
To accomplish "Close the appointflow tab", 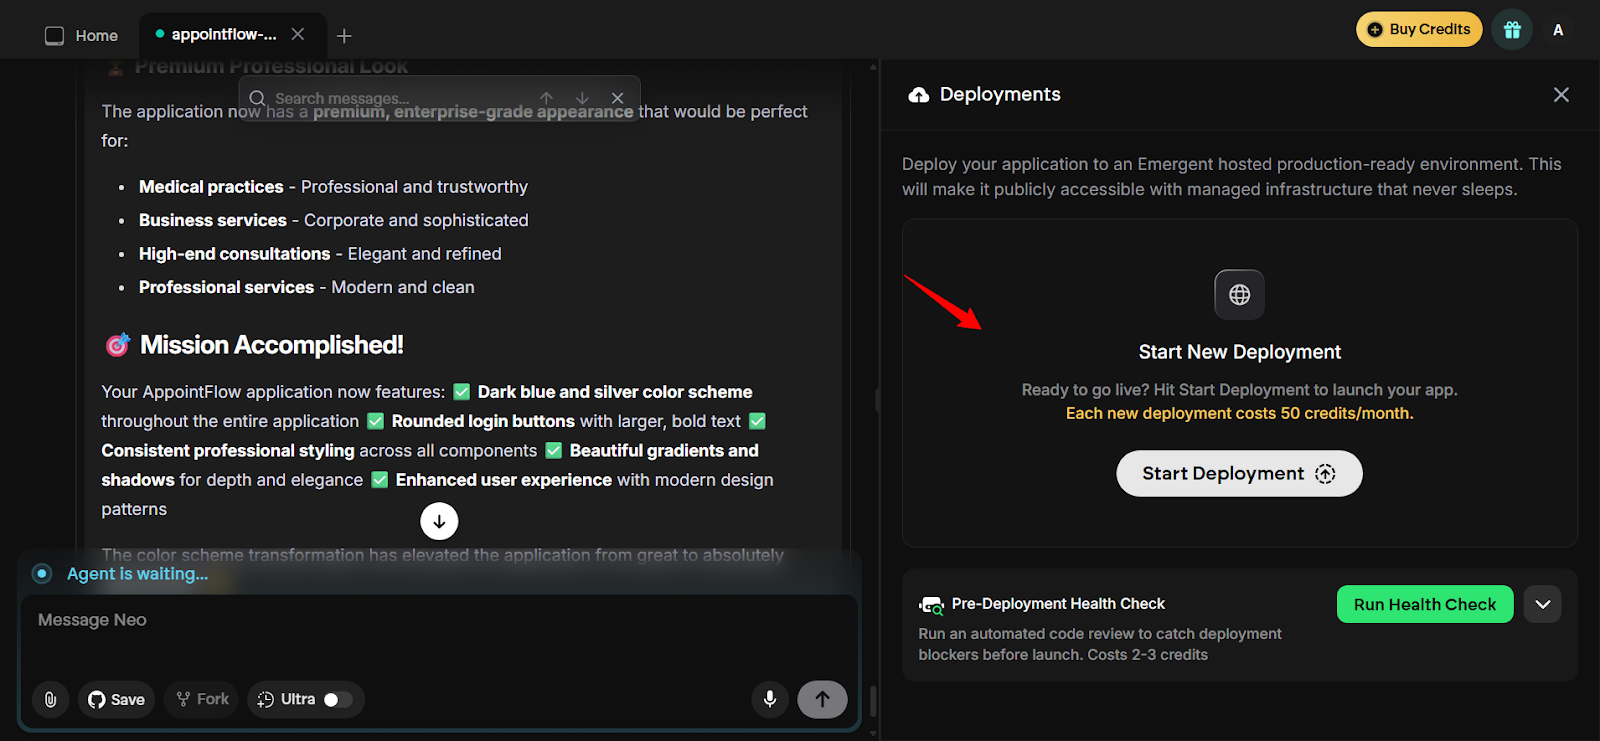I will point(298,34).
